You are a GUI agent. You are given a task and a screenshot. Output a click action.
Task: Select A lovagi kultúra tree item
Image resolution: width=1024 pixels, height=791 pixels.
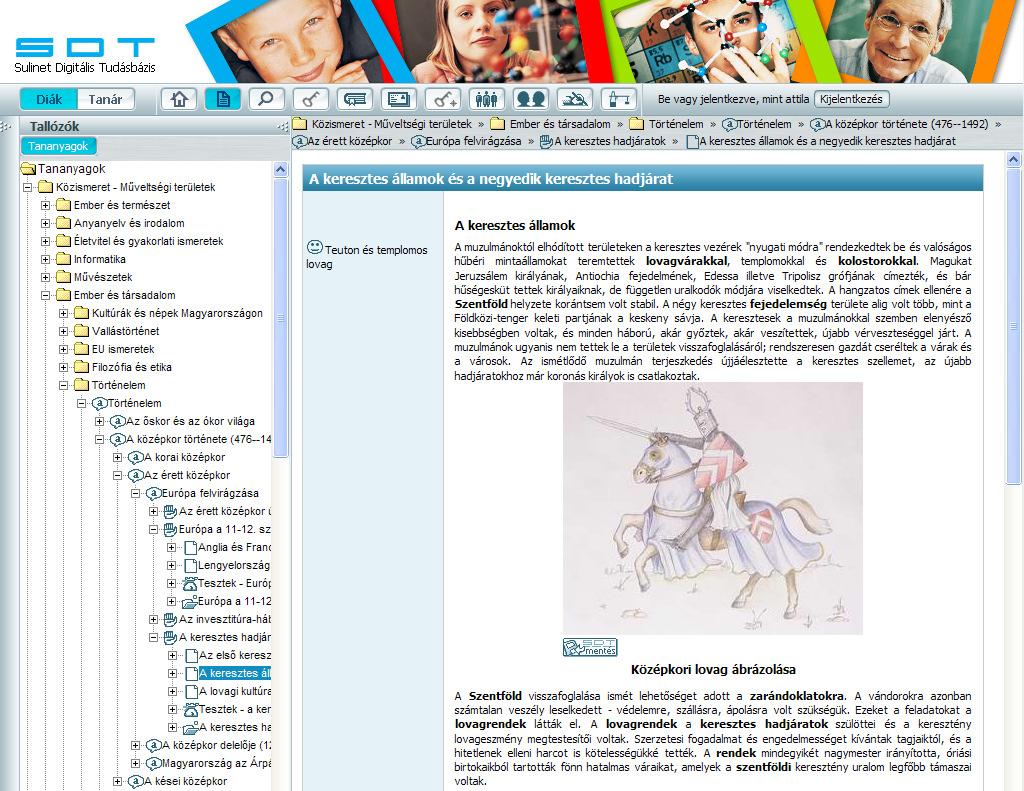[x=234, y=691]
